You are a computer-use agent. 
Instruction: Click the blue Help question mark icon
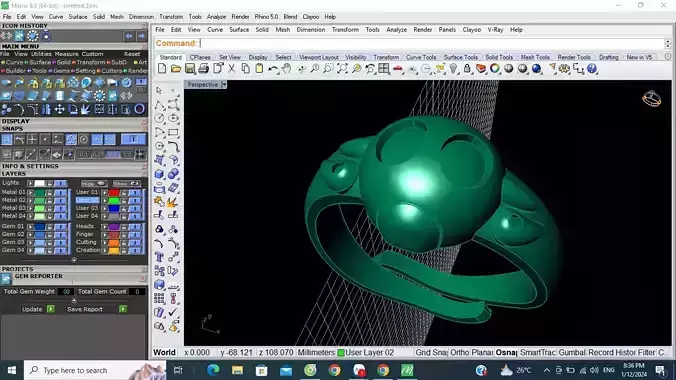(x=592, y=69)
